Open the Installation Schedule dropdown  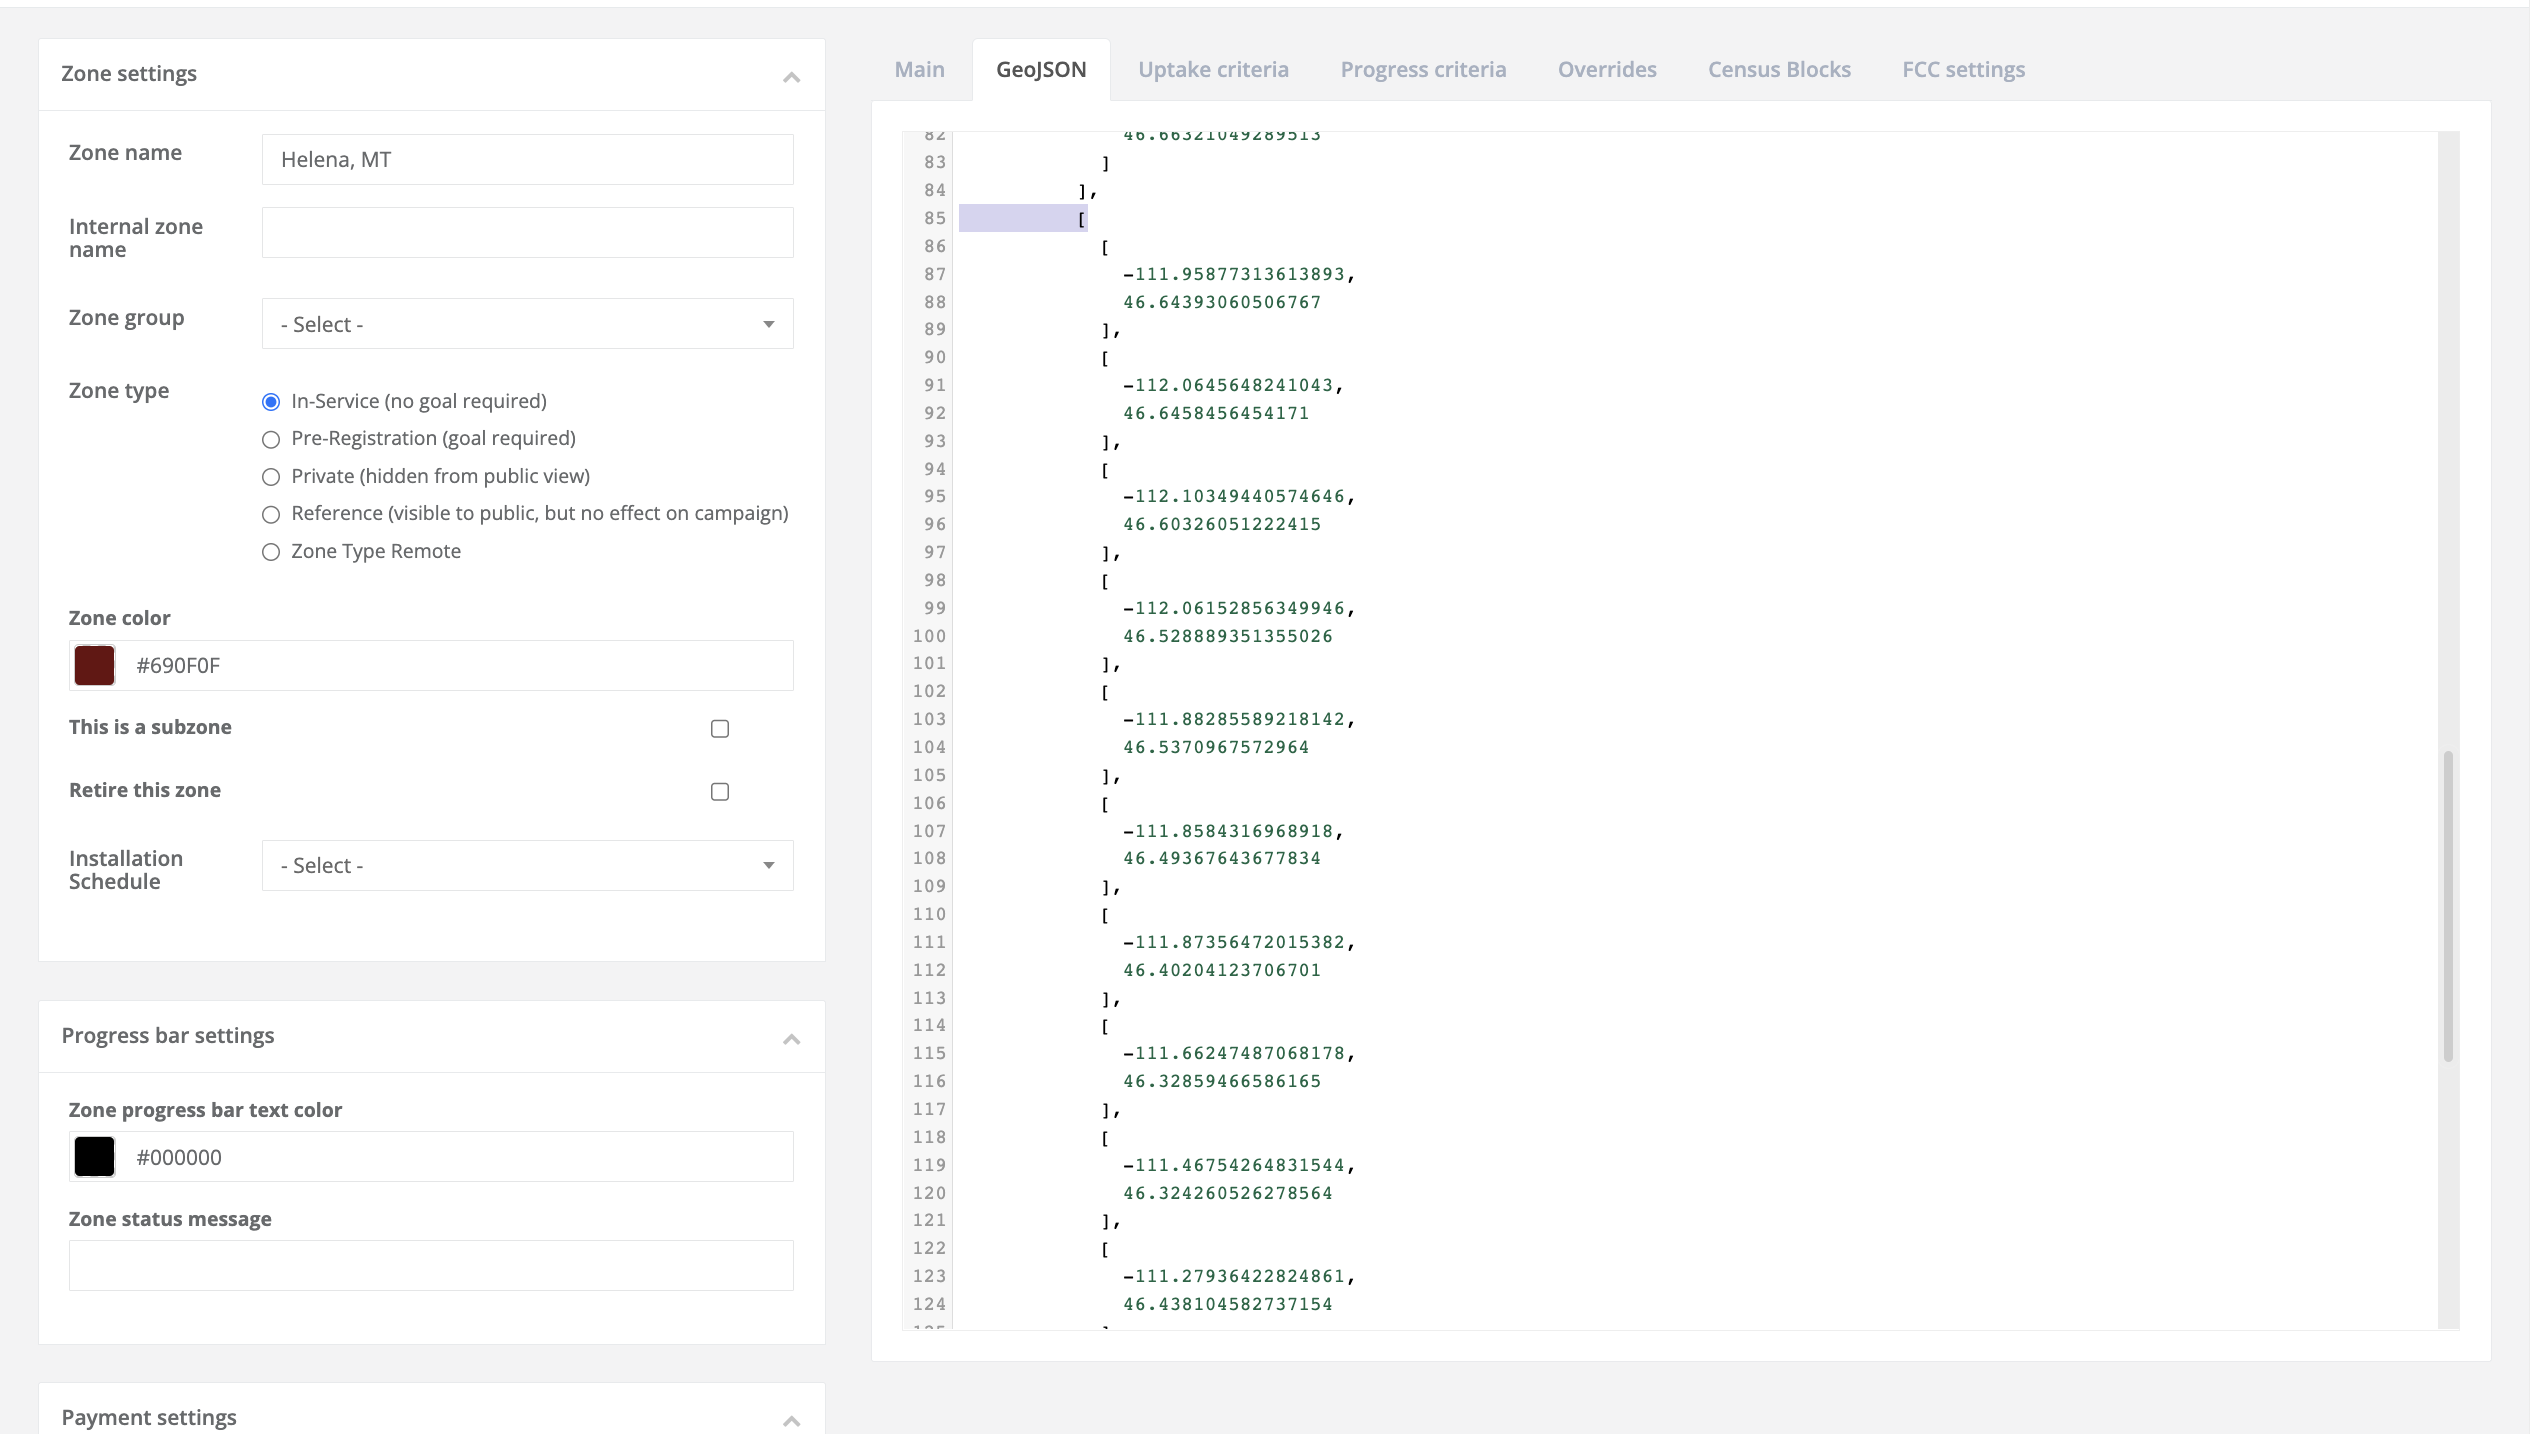coord(527,865)
